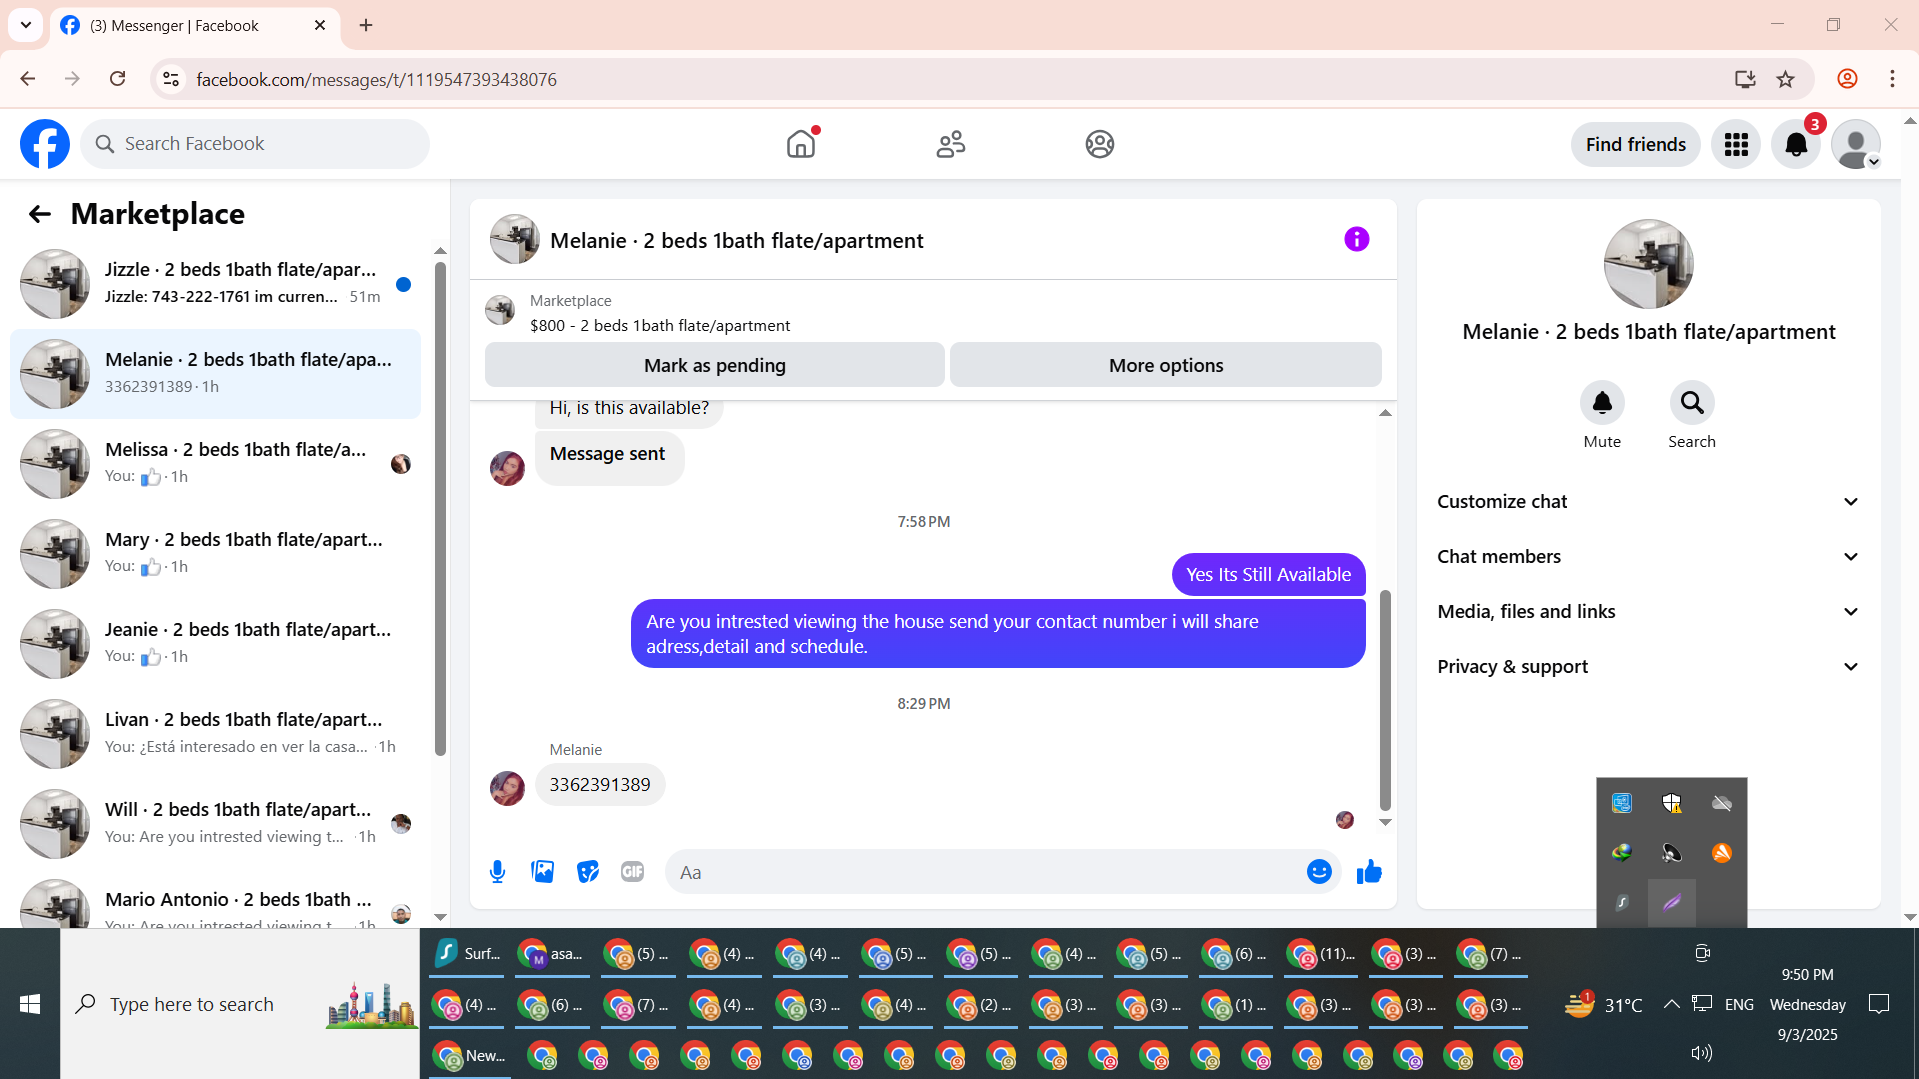The height and width of the screenshot is (1079, 1919).
Task: Record a voice clip with microphone icon
Action: [x=497, y=872]
